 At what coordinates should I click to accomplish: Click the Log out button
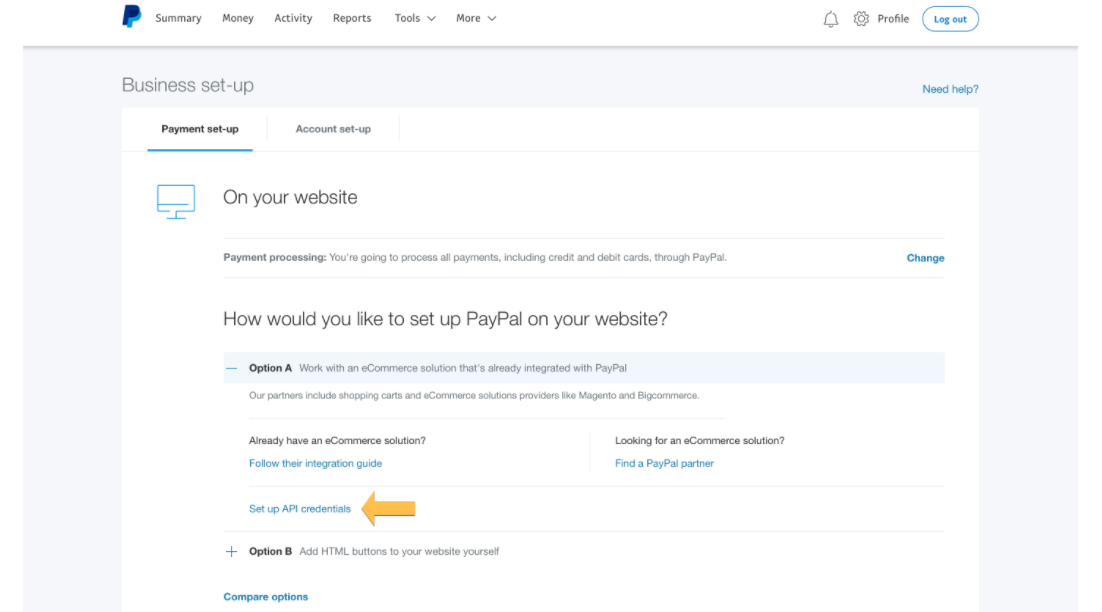pyautogui.click(x=950, y=19)
